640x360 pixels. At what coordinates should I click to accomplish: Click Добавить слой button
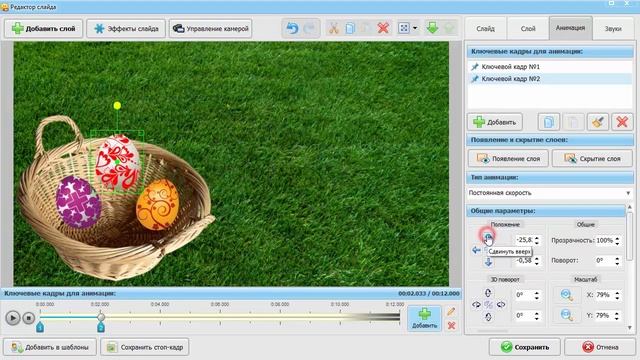[44, 29]
